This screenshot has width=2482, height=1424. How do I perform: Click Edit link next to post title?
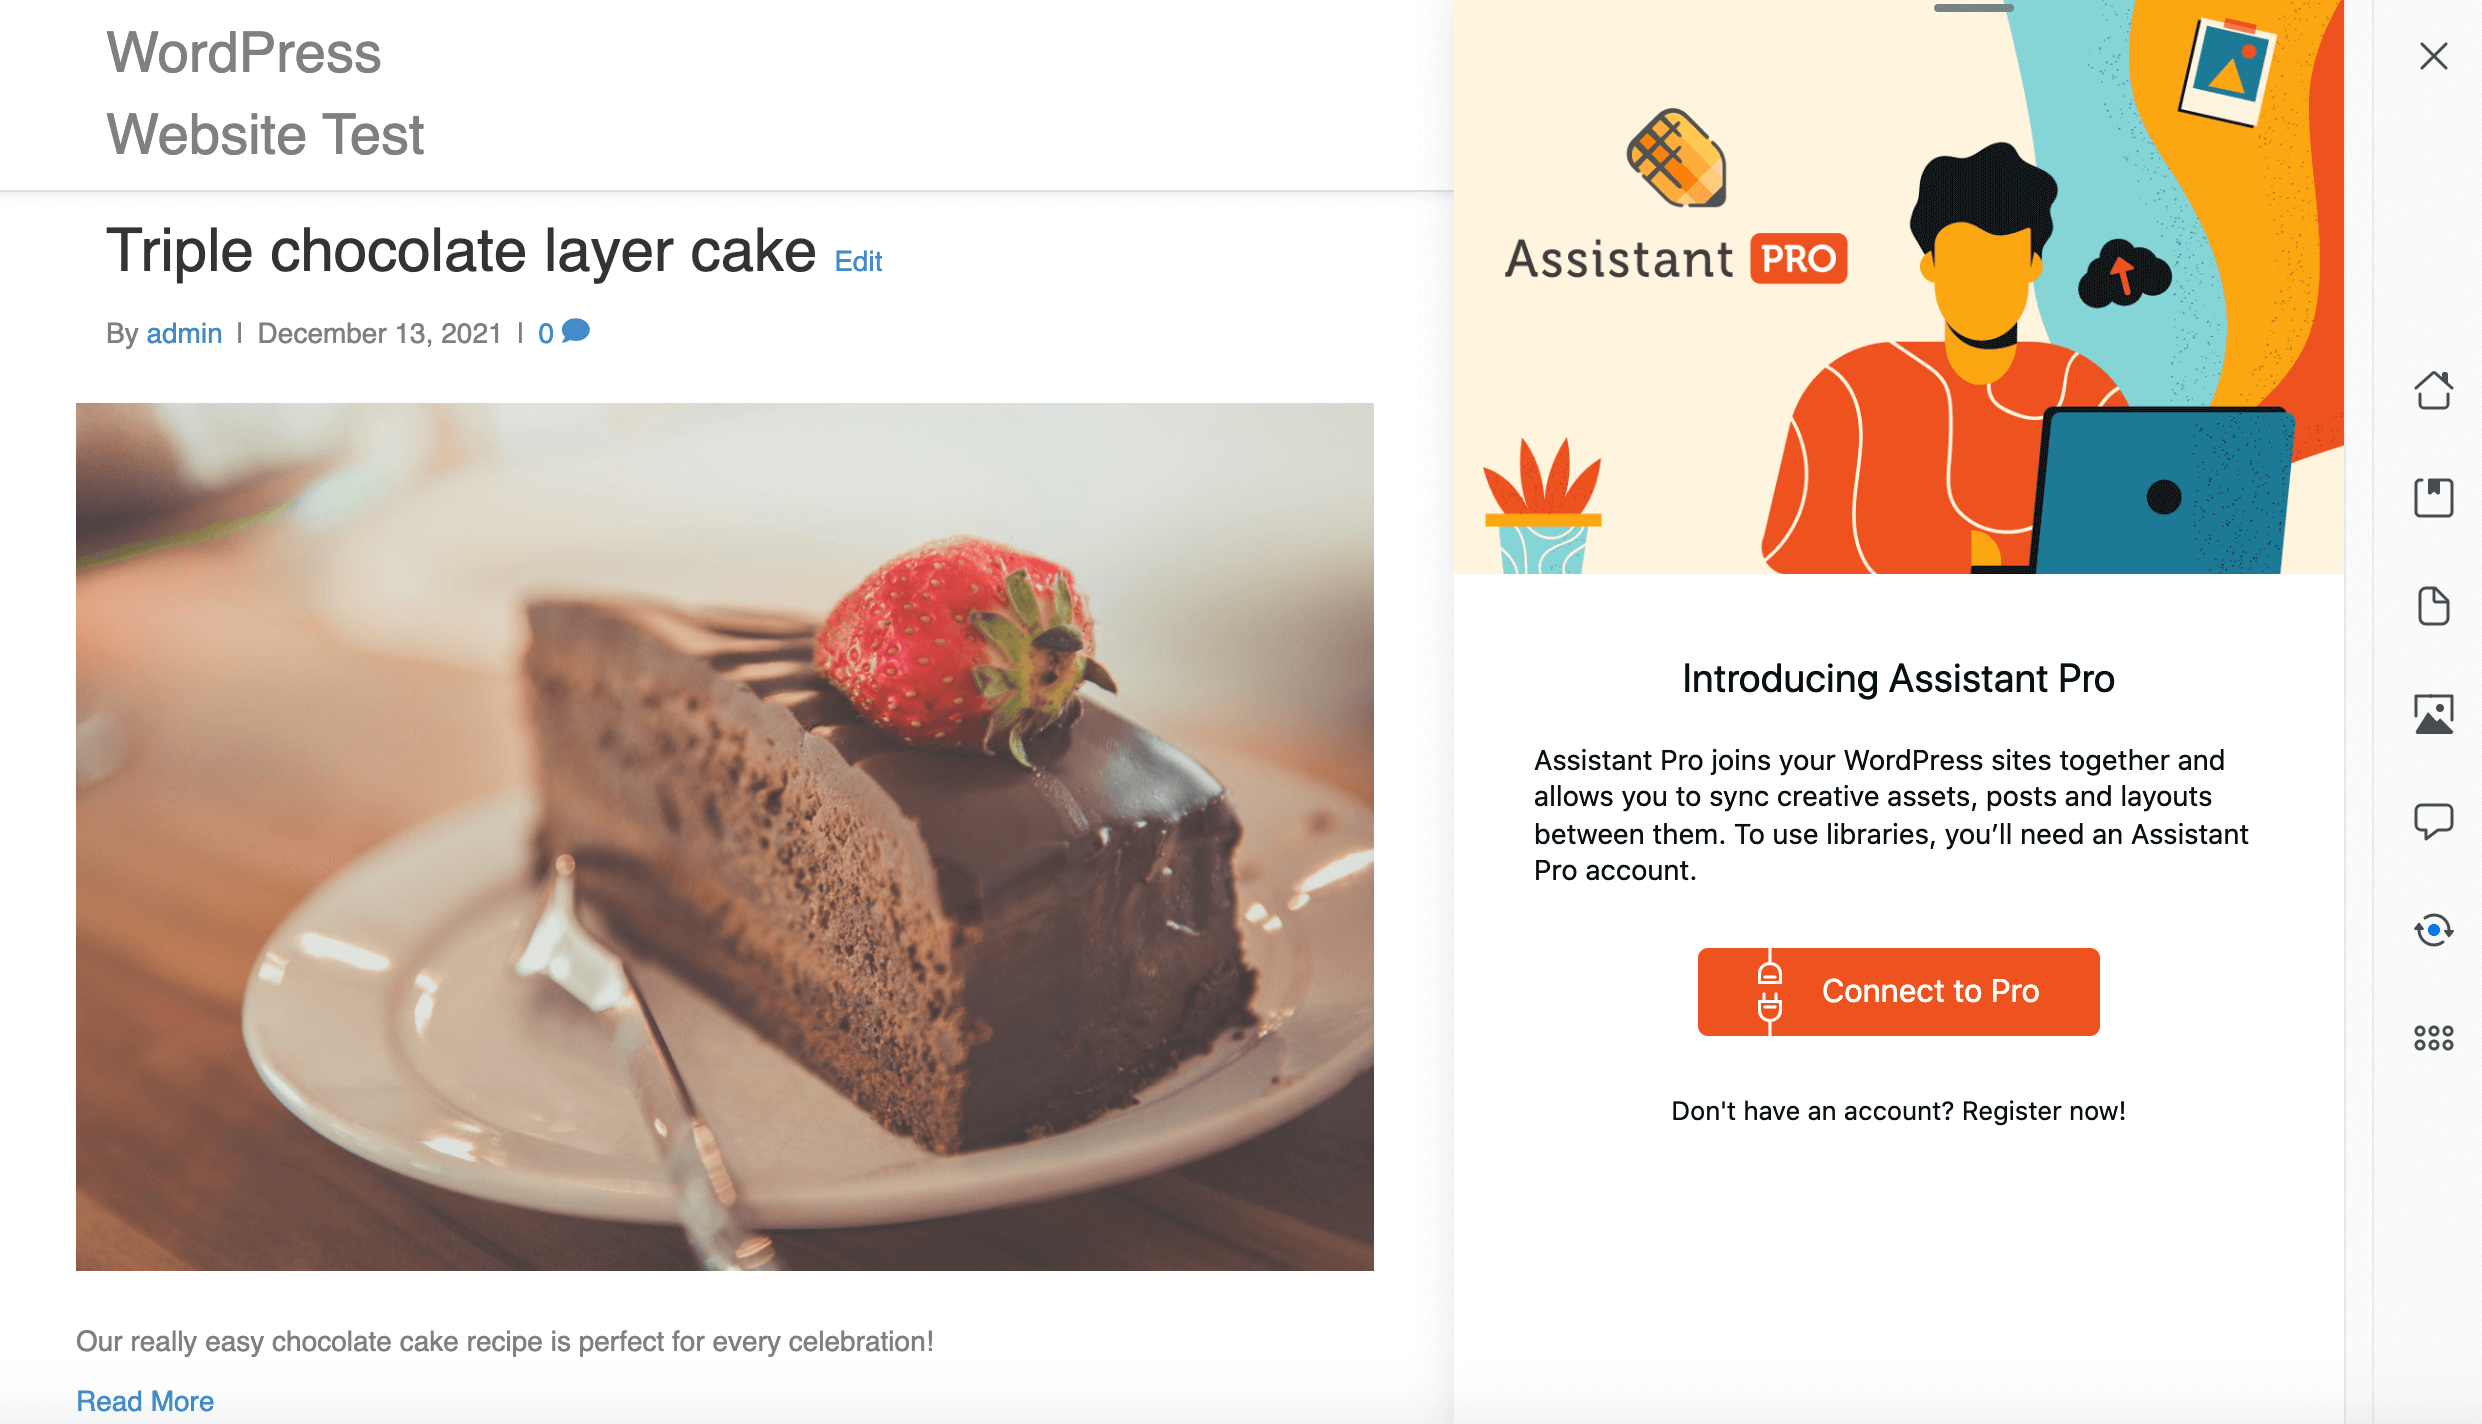pyautogui.click(x=859, y=259)
